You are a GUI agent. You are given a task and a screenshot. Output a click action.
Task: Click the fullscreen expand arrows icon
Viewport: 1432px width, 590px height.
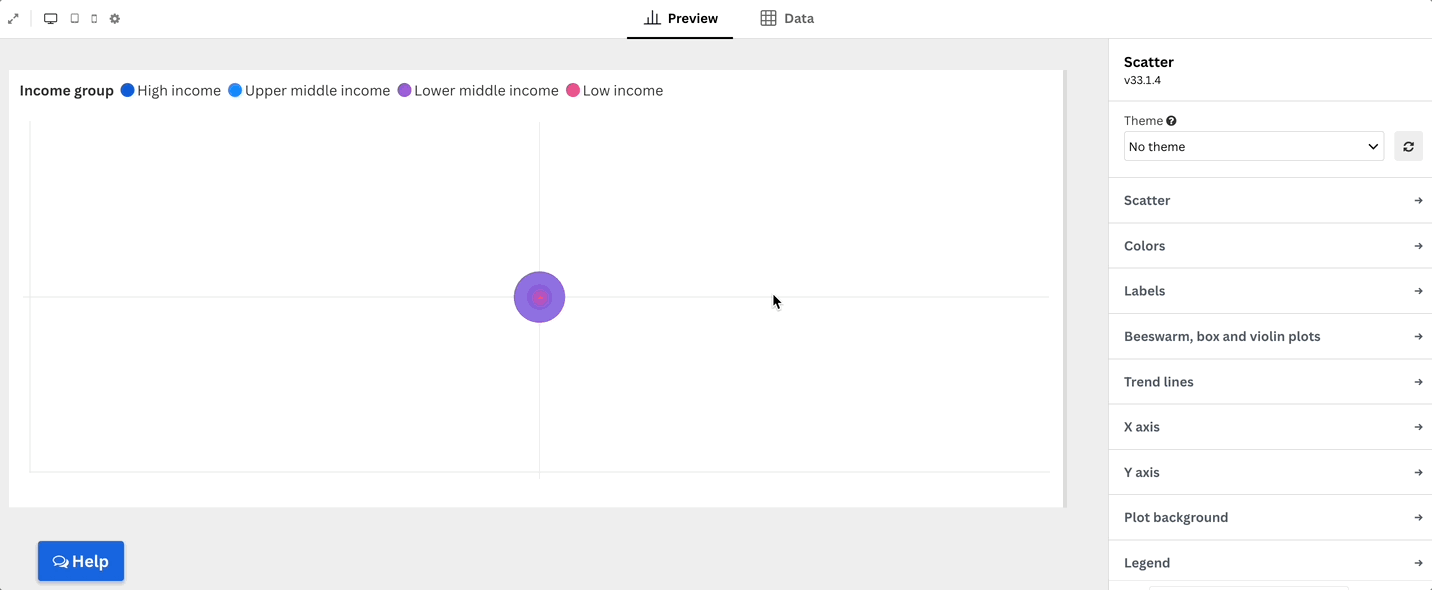click(x=13, y=18)
